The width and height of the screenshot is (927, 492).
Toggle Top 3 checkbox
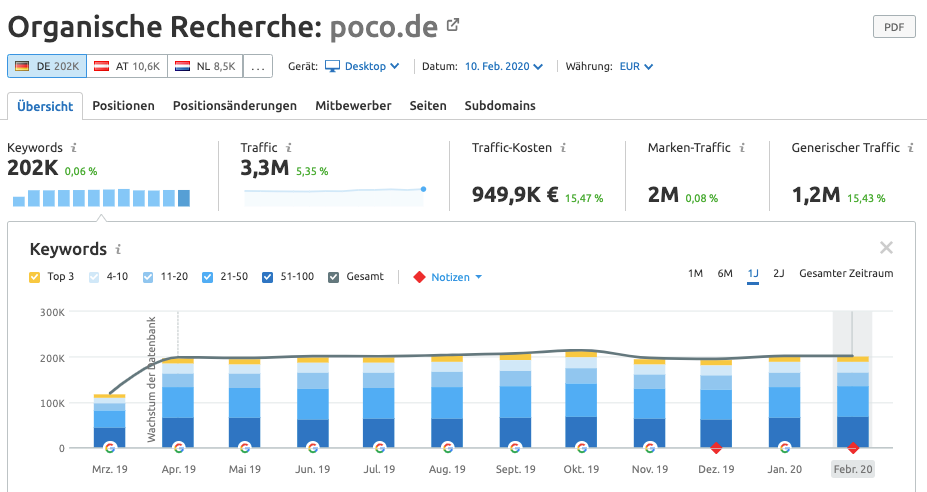tap(34, 277)
